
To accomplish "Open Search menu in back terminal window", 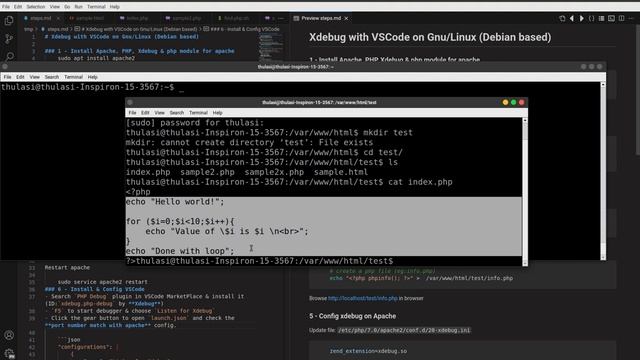I will pyautogui.click(x=52, y=77).
